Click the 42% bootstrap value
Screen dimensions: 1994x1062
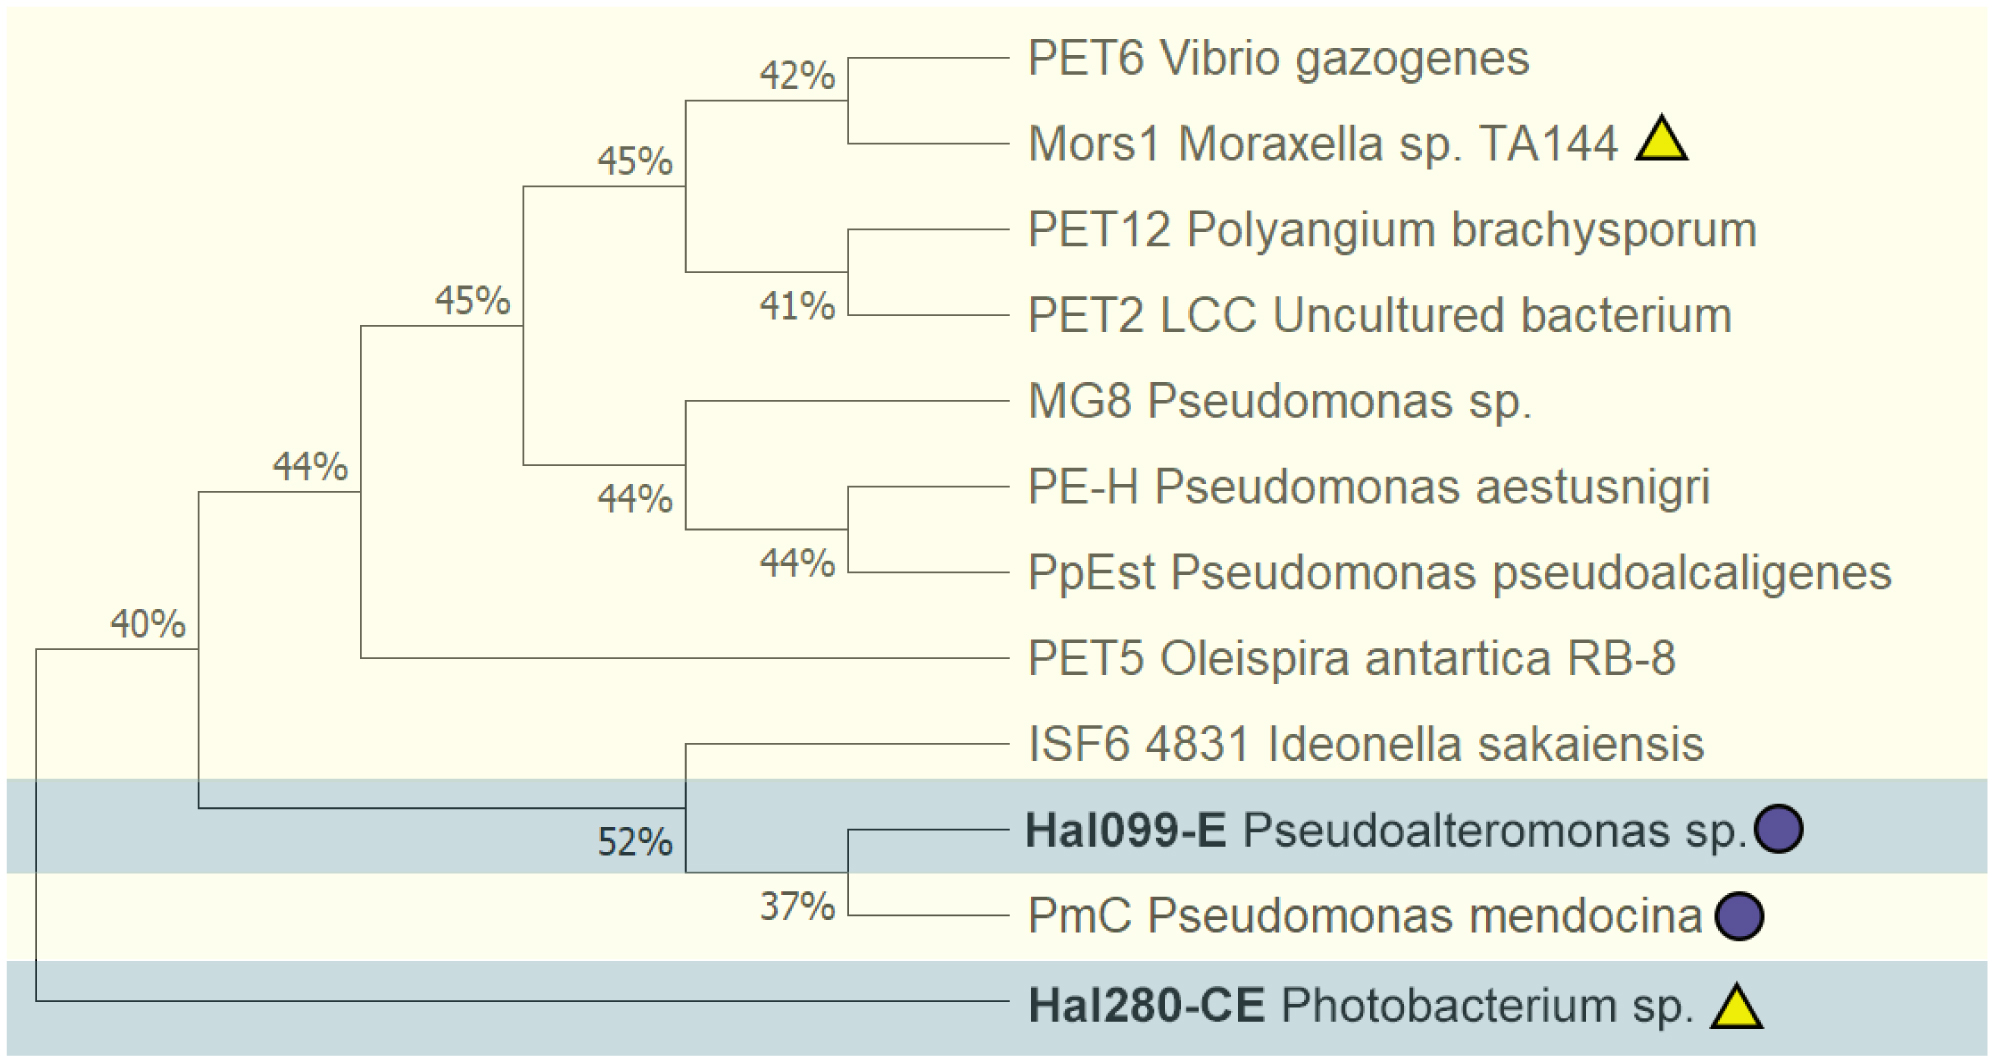click(796, 75)
